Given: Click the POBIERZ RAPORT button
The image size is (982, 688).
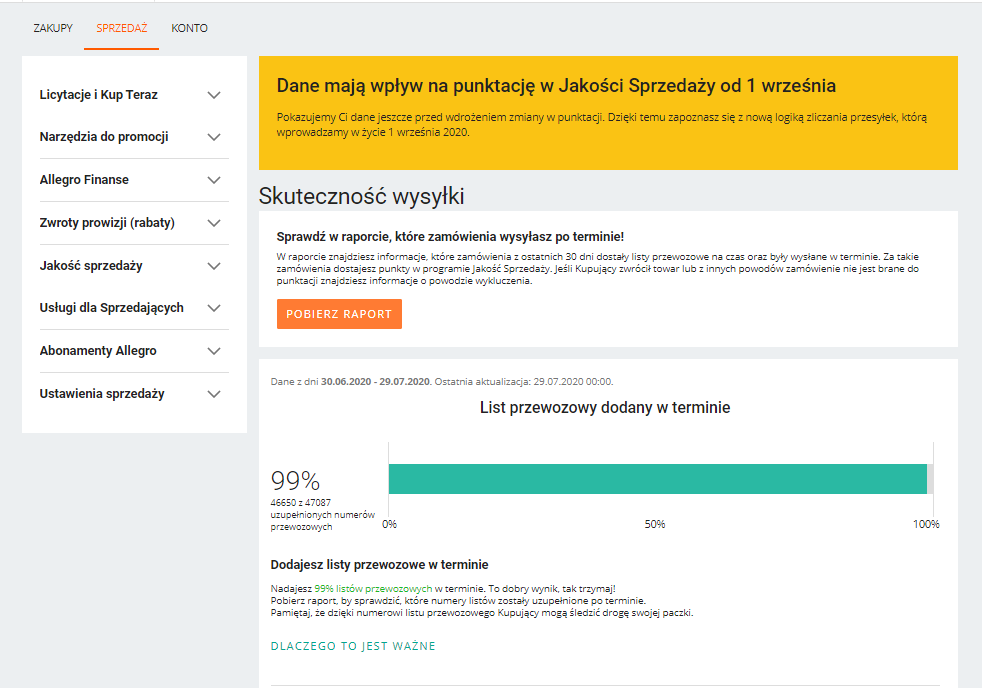Looking at the screenshot, I should (x=339, y=314).
